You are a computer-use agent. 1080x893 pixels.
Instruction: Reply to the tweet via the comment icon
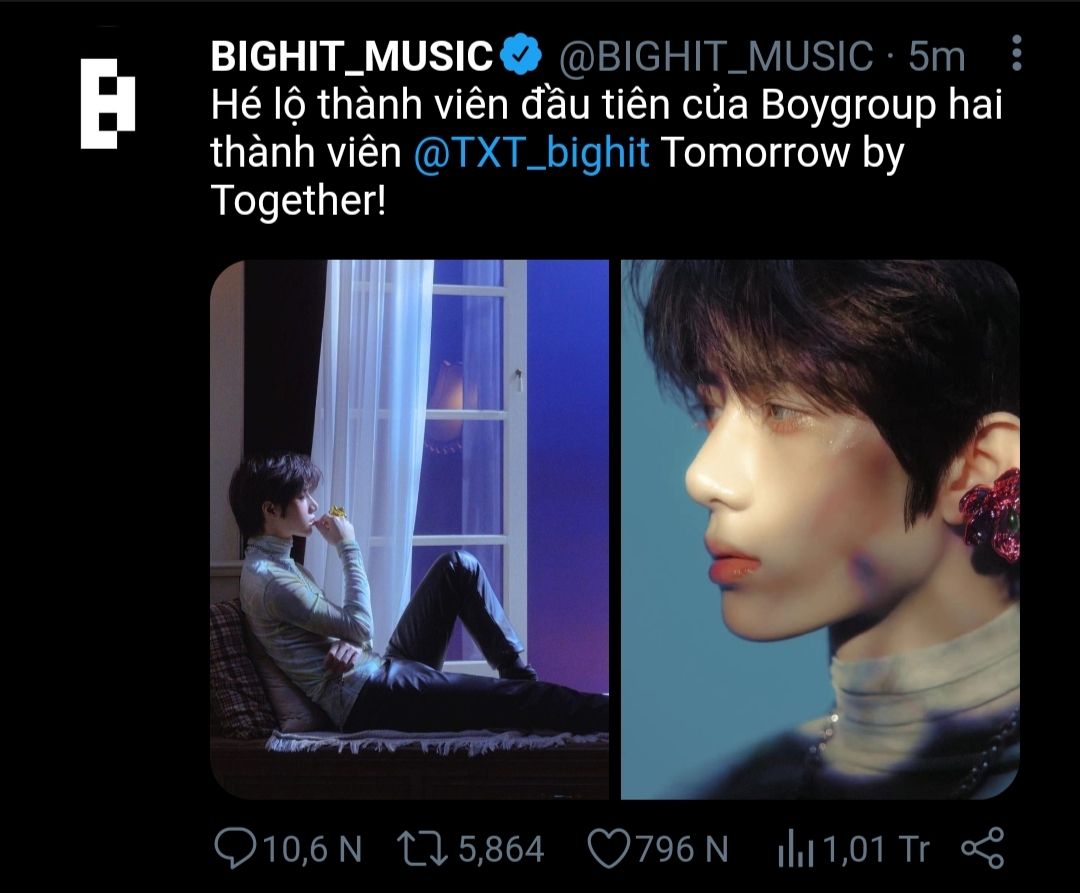coord(236,848)
